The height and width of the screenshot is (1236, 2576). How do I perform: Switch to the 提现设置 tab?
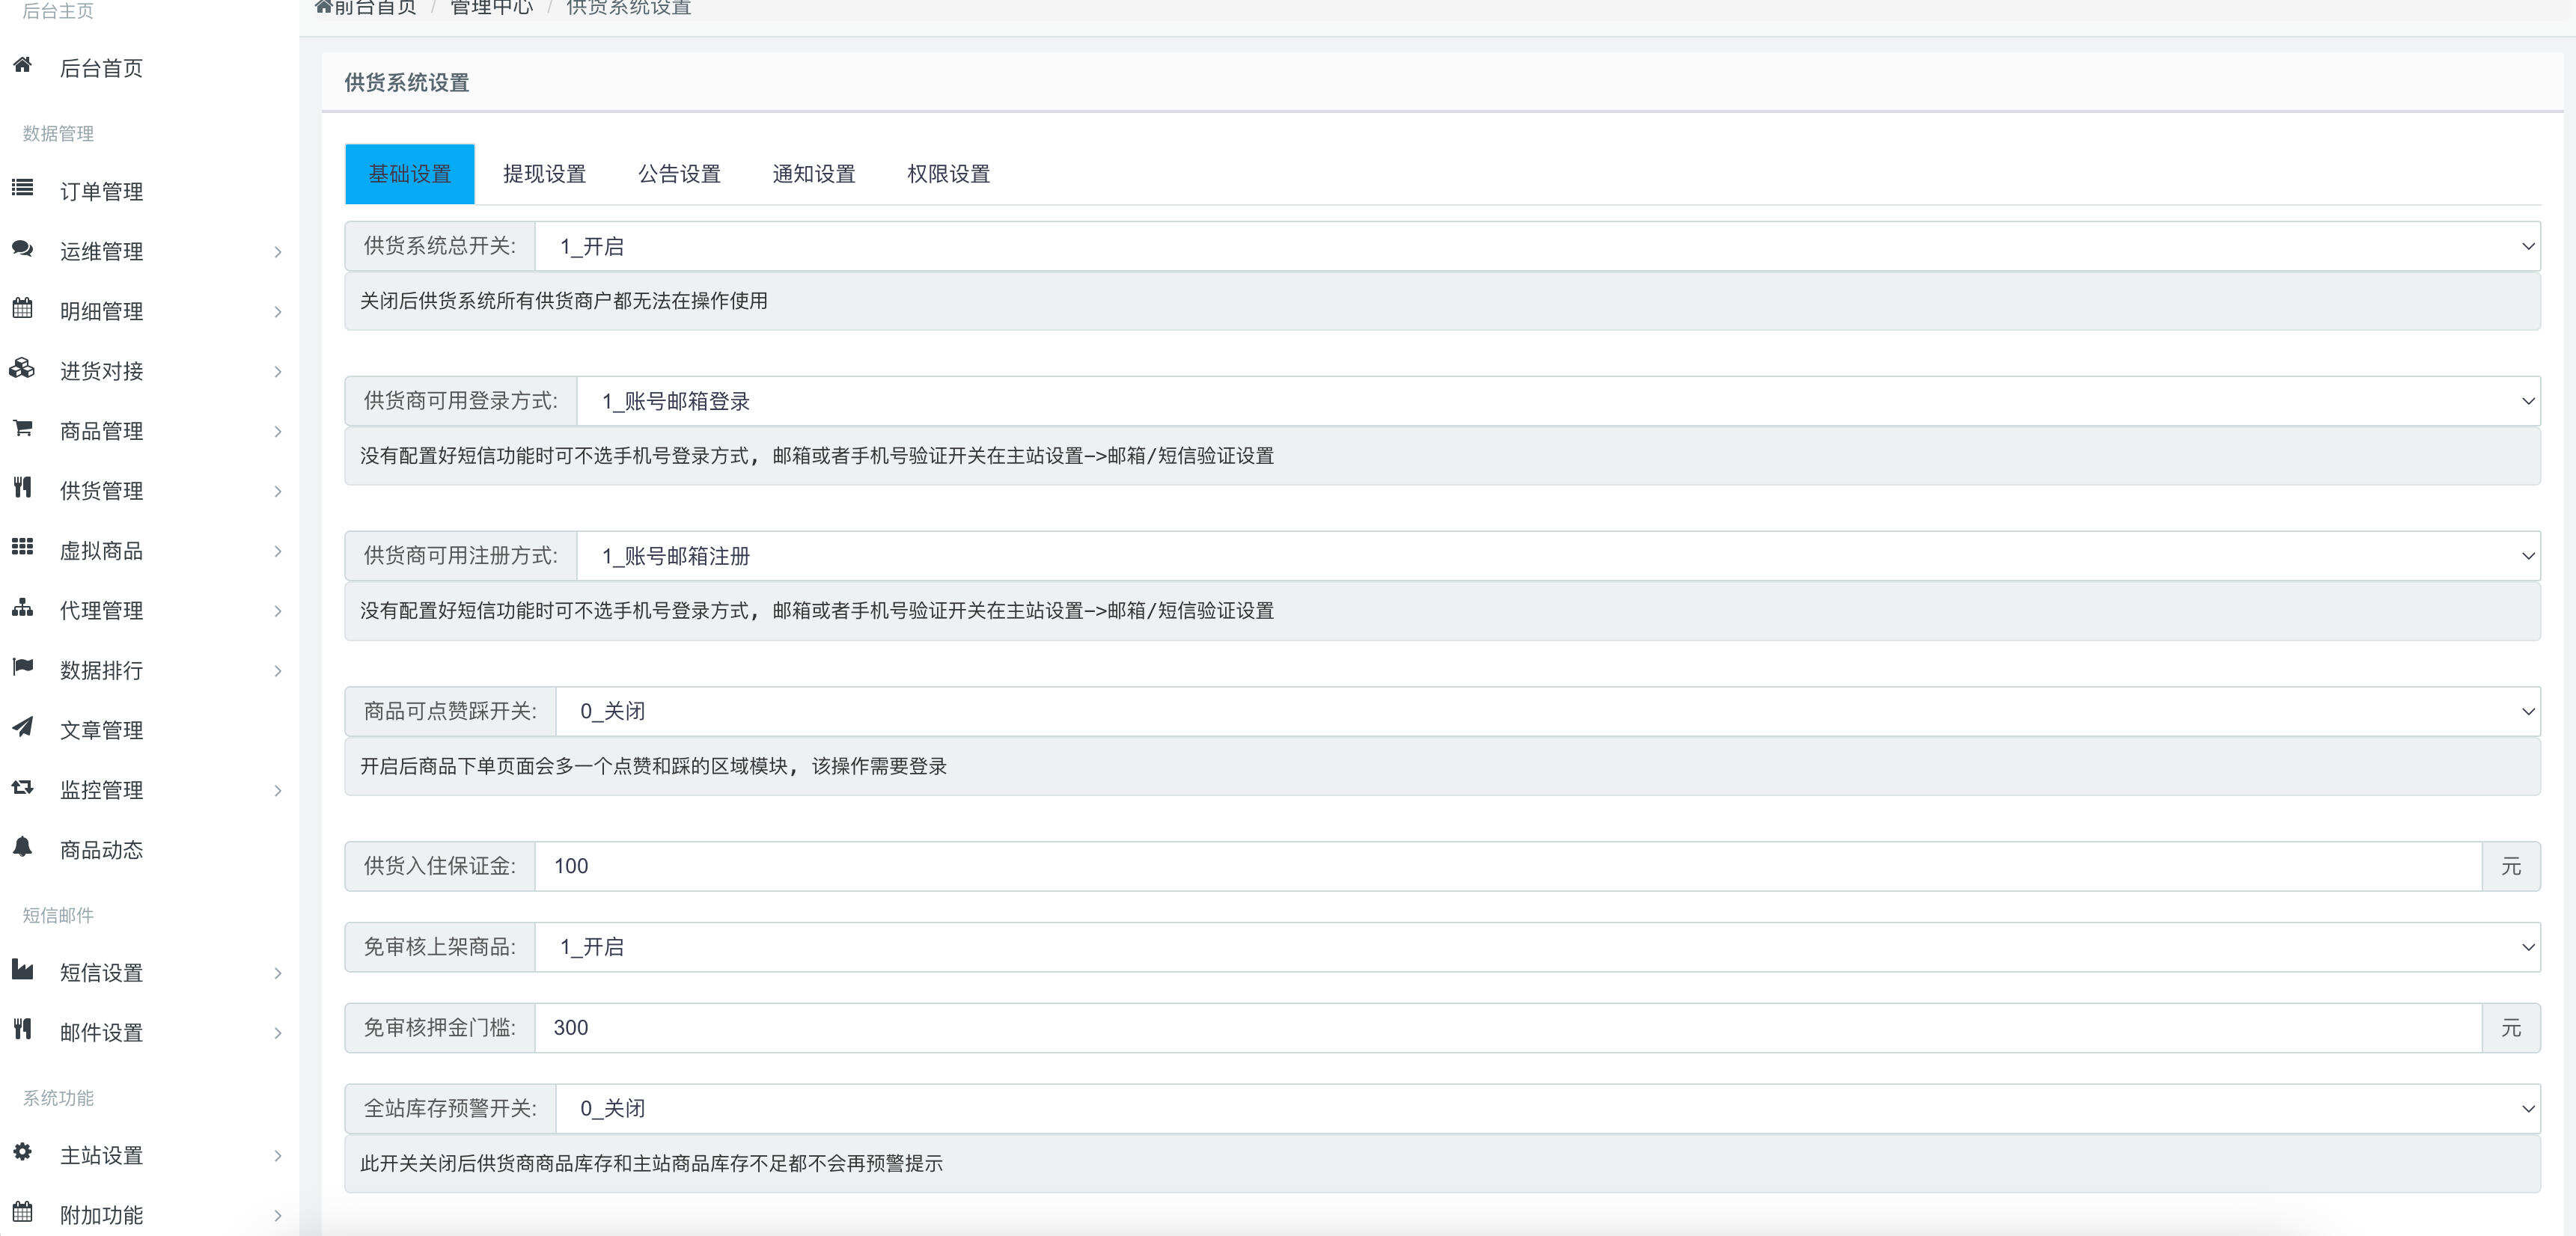[544, 174]
